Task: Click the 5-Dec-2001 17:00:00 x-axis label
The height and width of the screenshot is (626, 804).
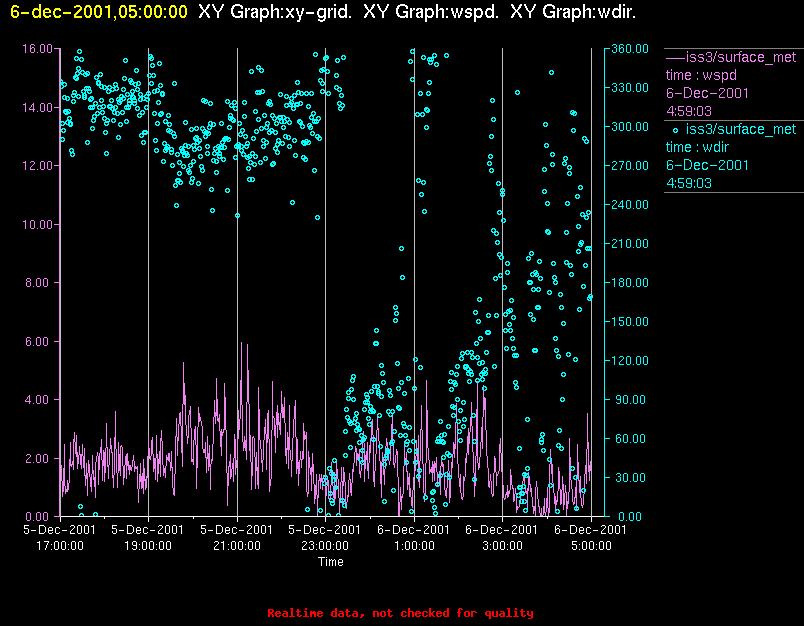Action: pos(60,537)
